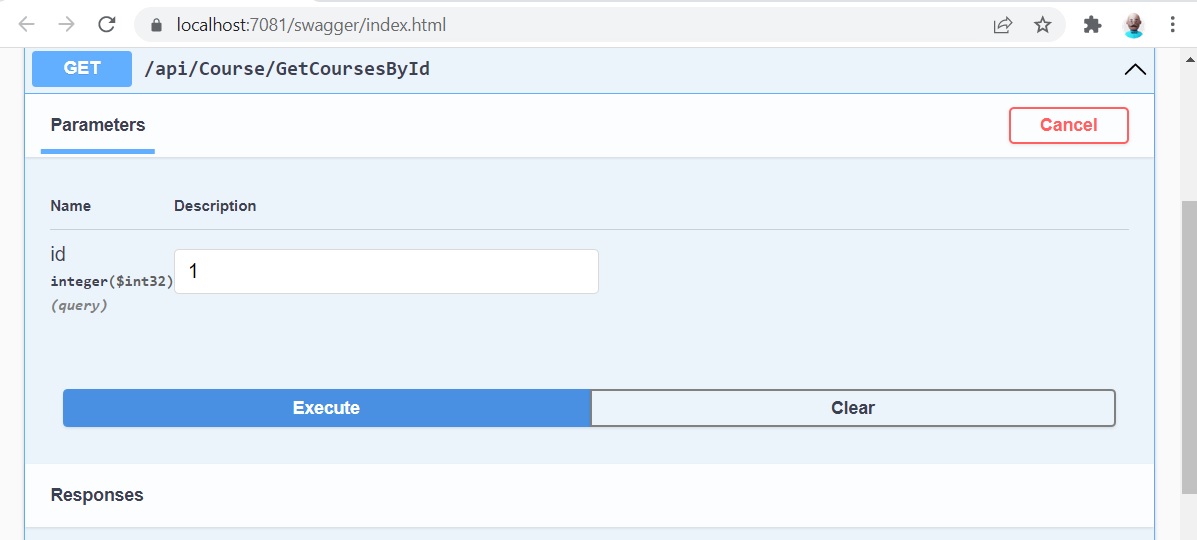1197x540 pixels.
Task: Collapse the GetCoursesById operation with the chevron
Action: [1135, 70]
